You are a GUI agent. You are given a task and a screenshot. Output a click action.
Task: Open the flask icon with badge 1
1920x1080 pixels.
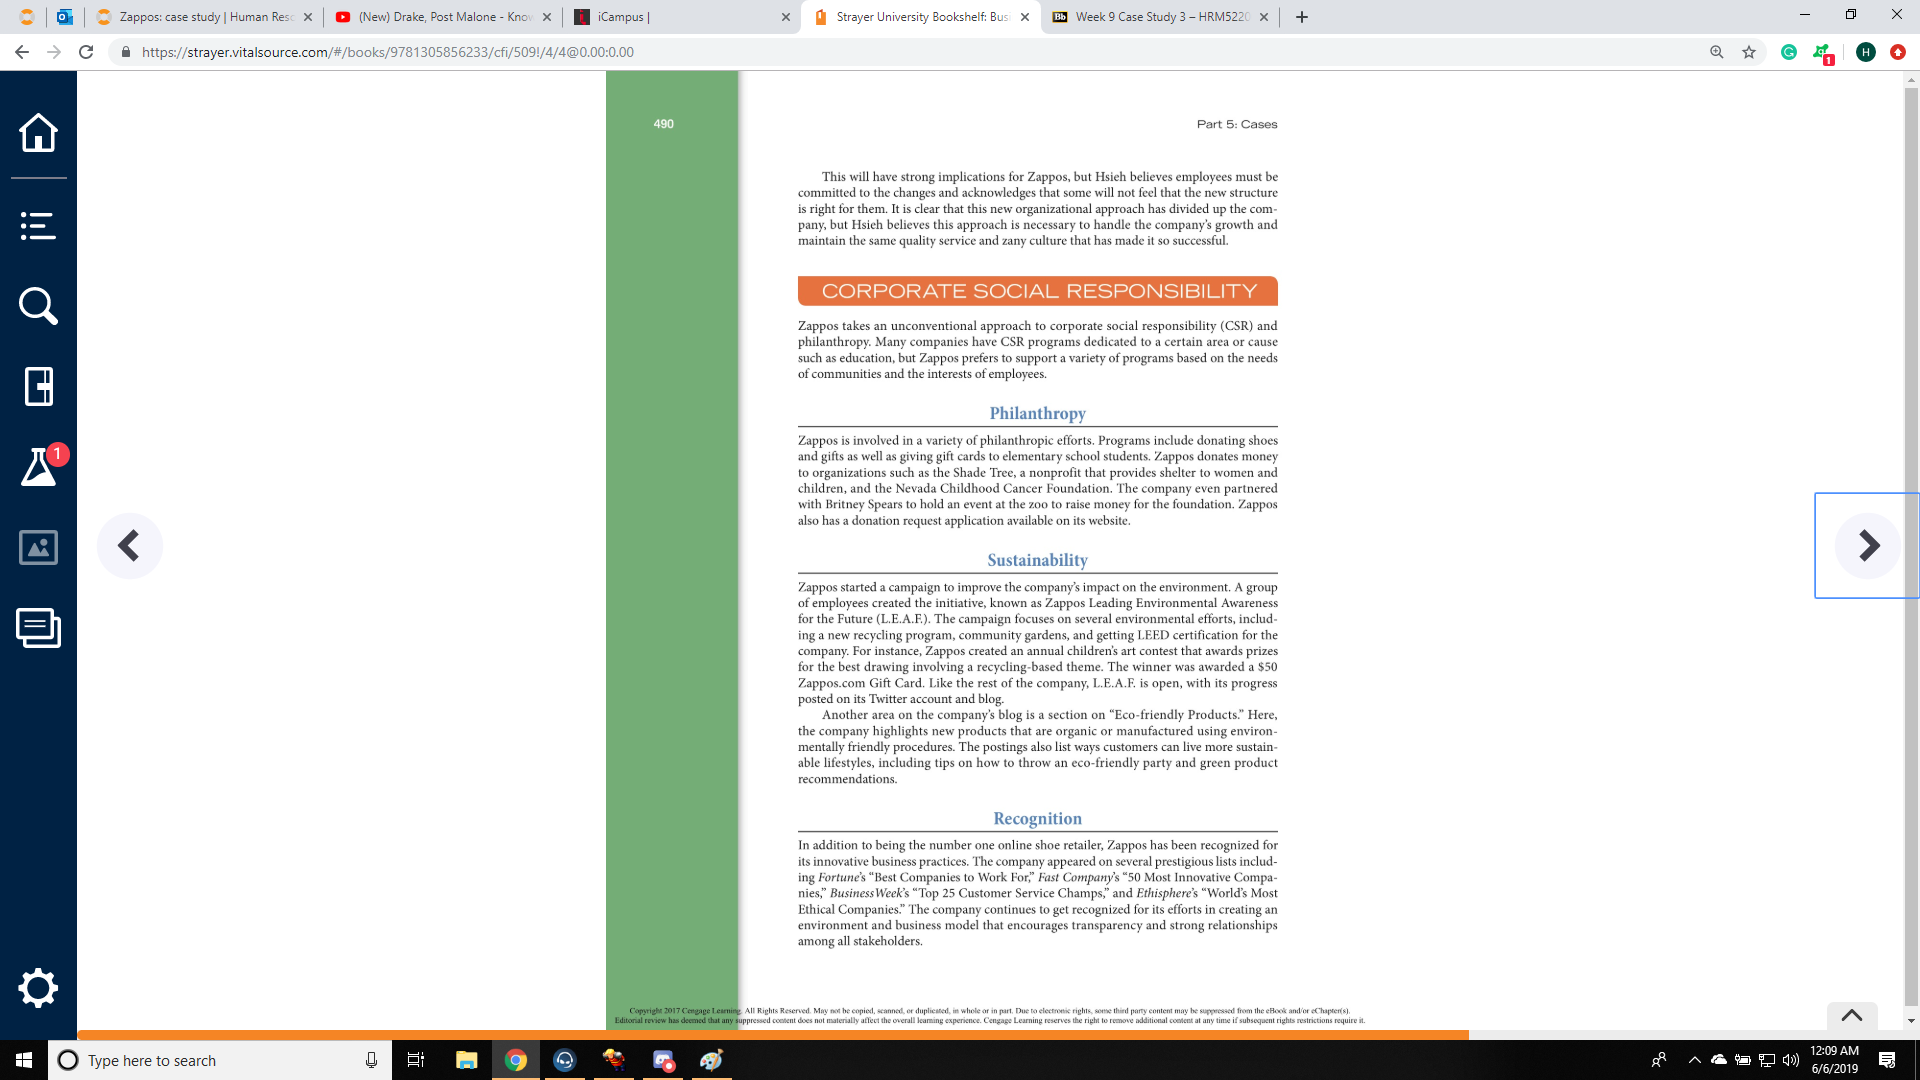tap(40, 466)
